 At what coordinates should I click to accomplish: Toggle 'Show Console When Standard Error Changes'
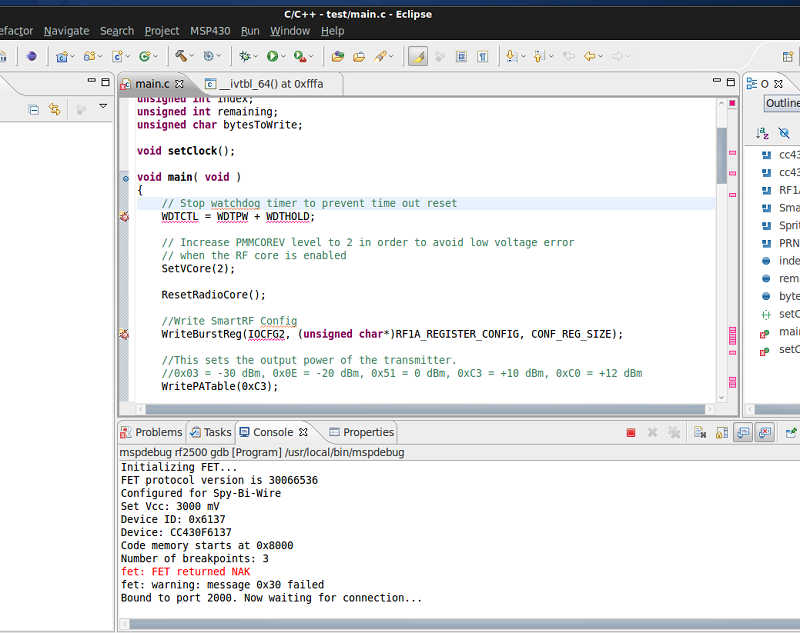pos(765,431)
